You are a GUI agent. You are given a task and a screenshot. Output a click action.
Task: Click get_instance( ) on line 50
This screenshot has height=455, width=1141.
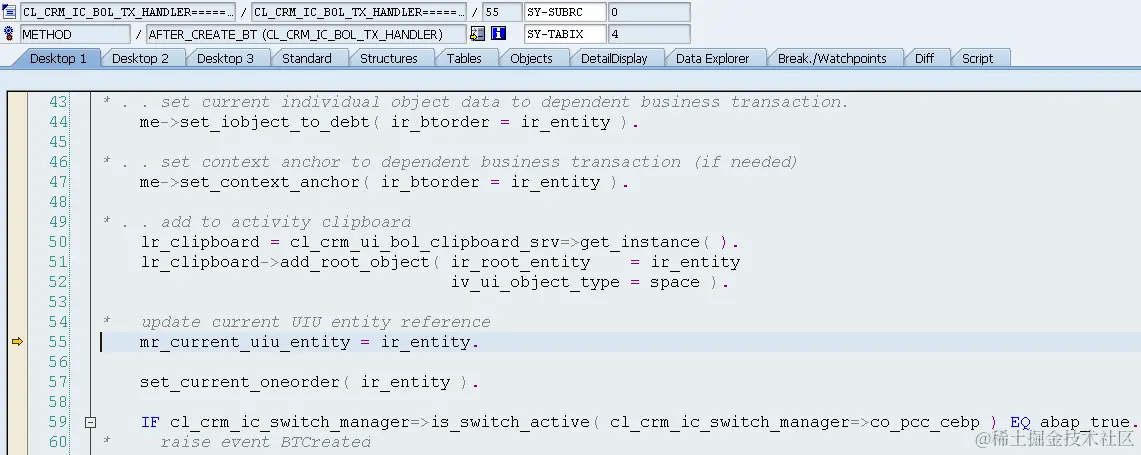(x=649, y=242)
